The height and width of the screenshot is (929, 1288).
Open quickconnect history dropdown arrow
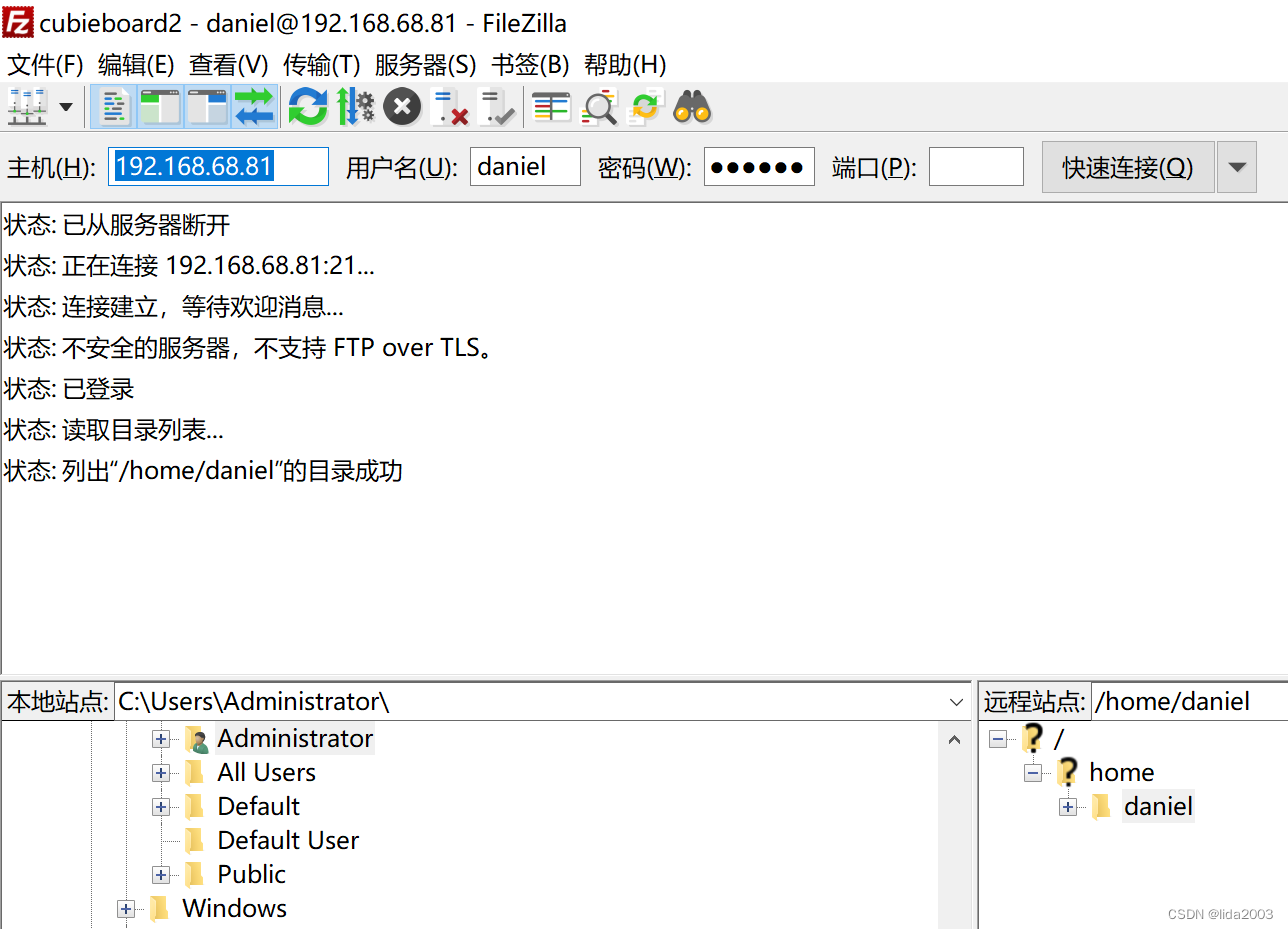[1237, 167]
